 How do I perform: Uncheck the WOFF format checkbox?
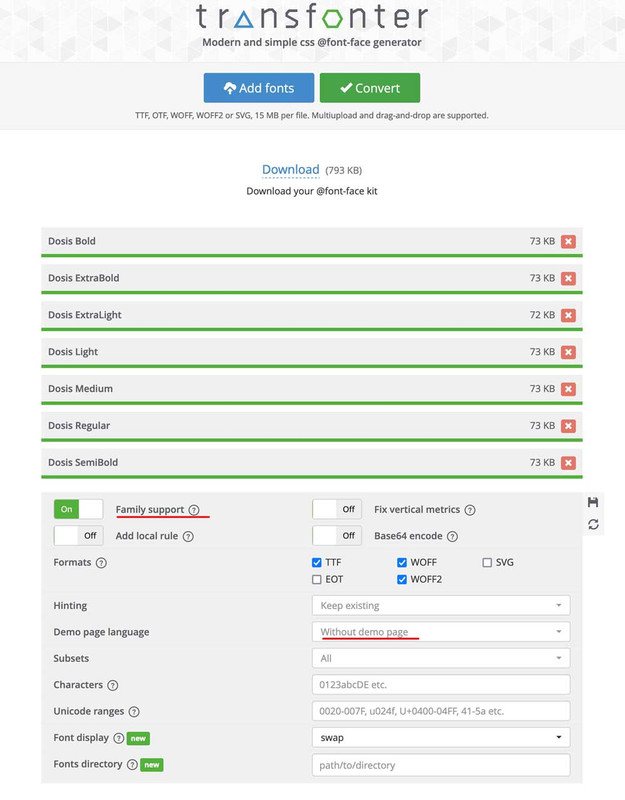coord(402,562)
